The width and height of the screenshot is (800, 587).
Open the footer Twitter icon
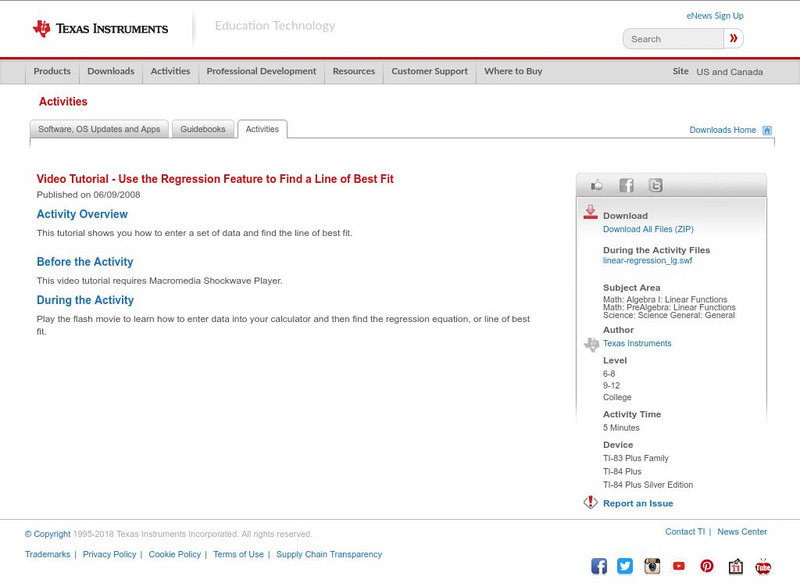625,566
